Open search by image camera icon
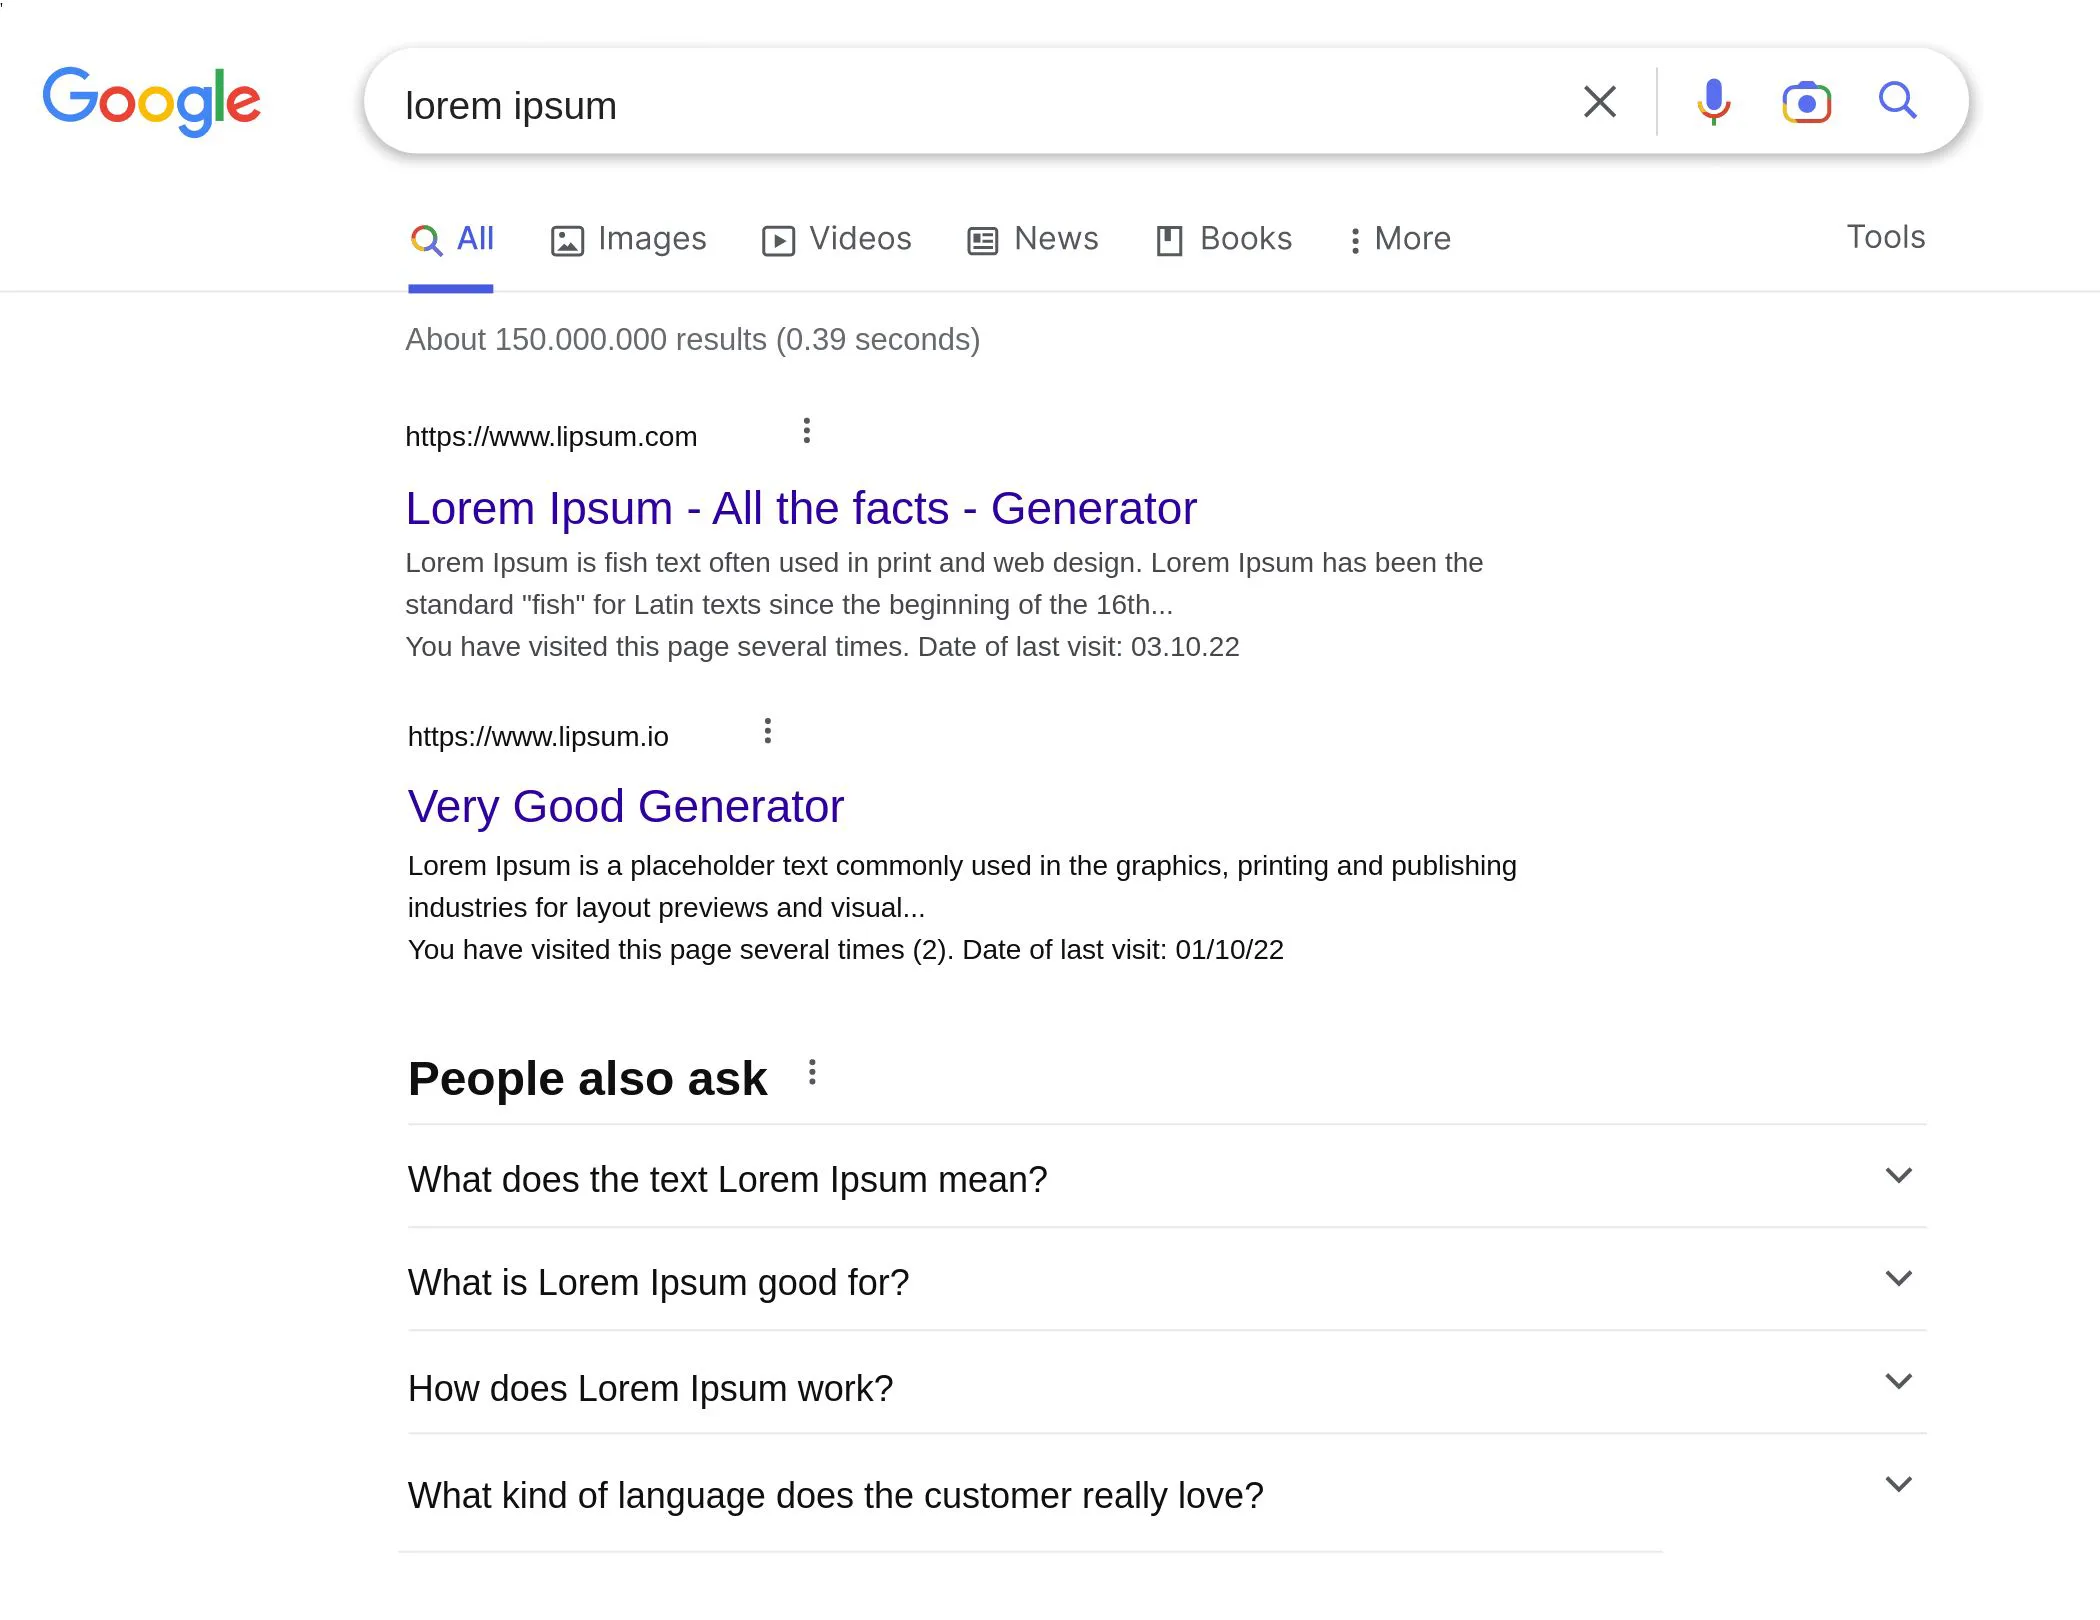Screen dimensions: 2100x1620 click(1806, 102)
